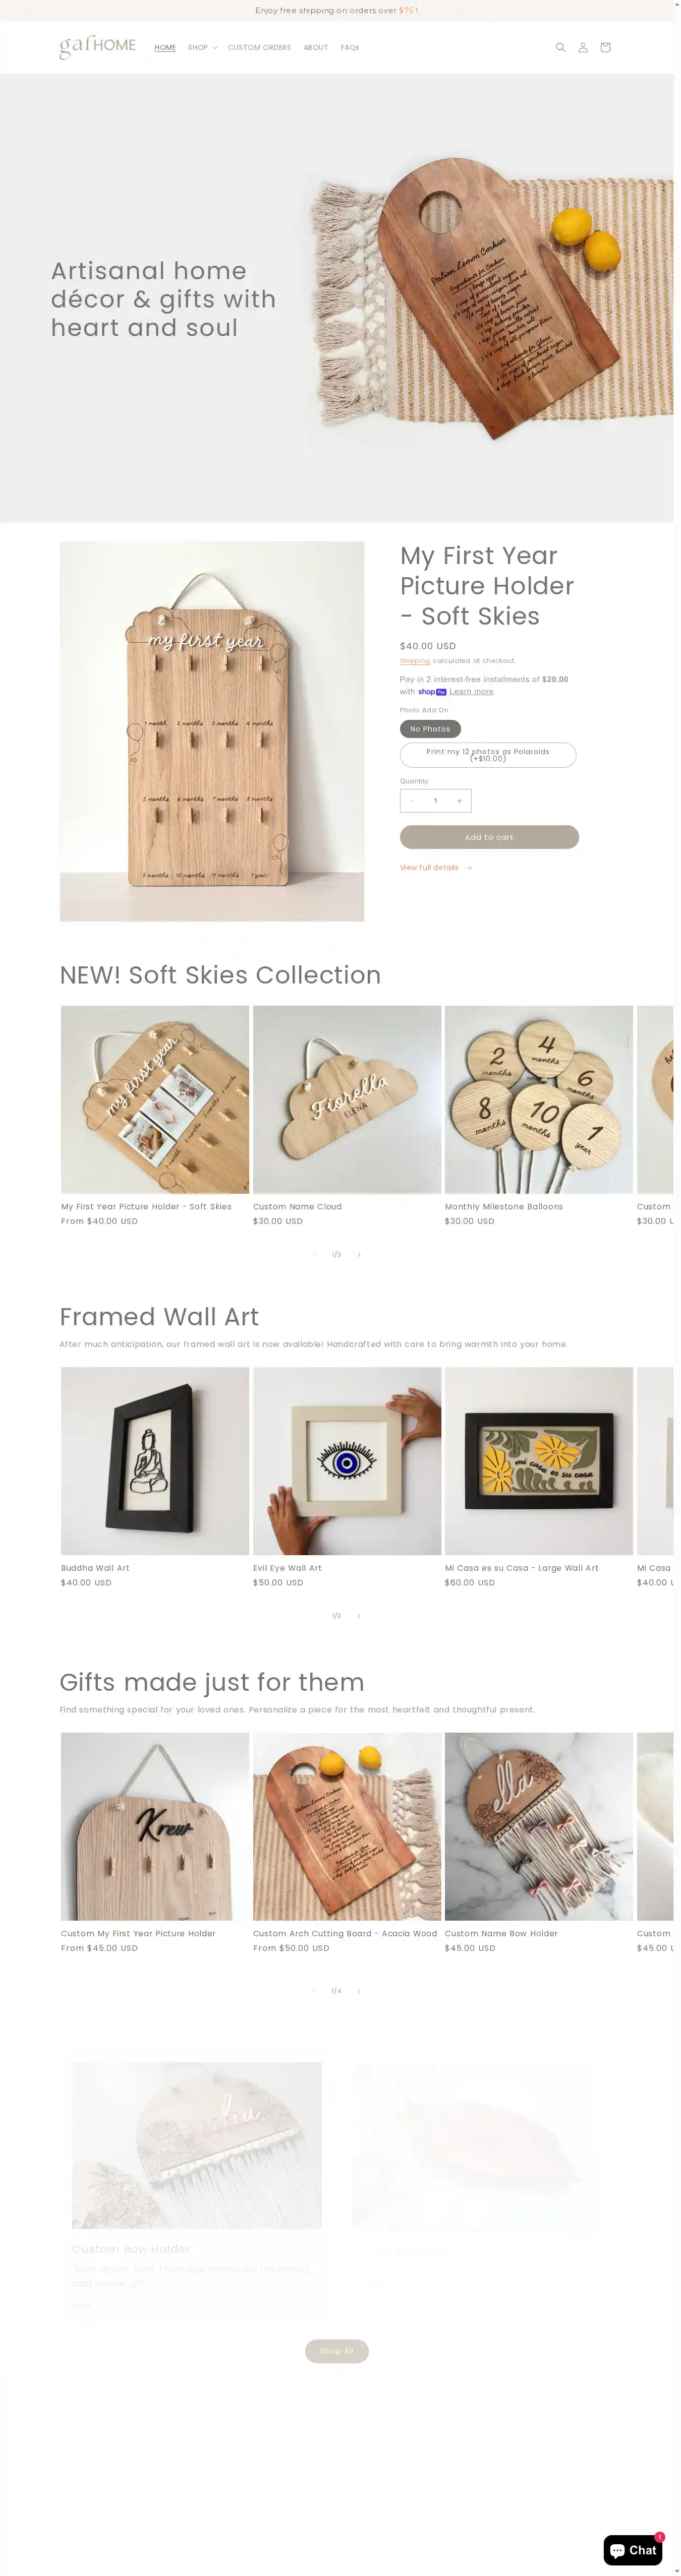Click the quantity input field

coord(435,800)
